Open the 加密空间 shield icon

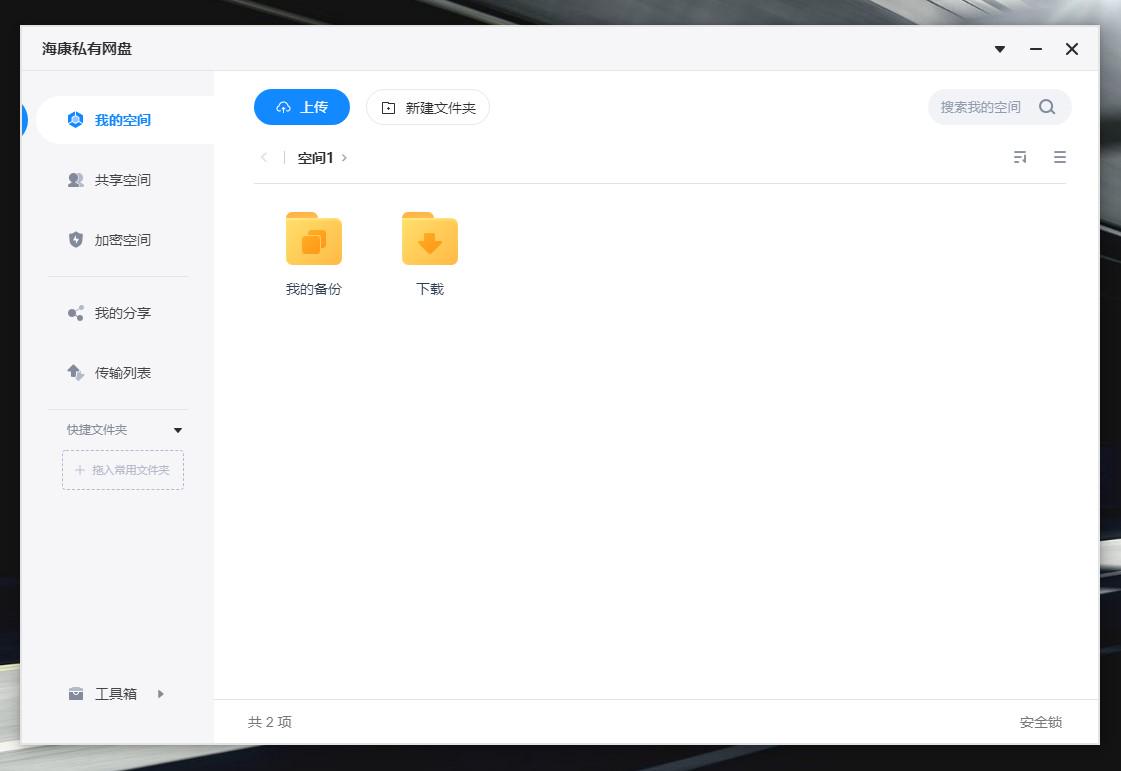pyautogui.click(x=75, y=240)
